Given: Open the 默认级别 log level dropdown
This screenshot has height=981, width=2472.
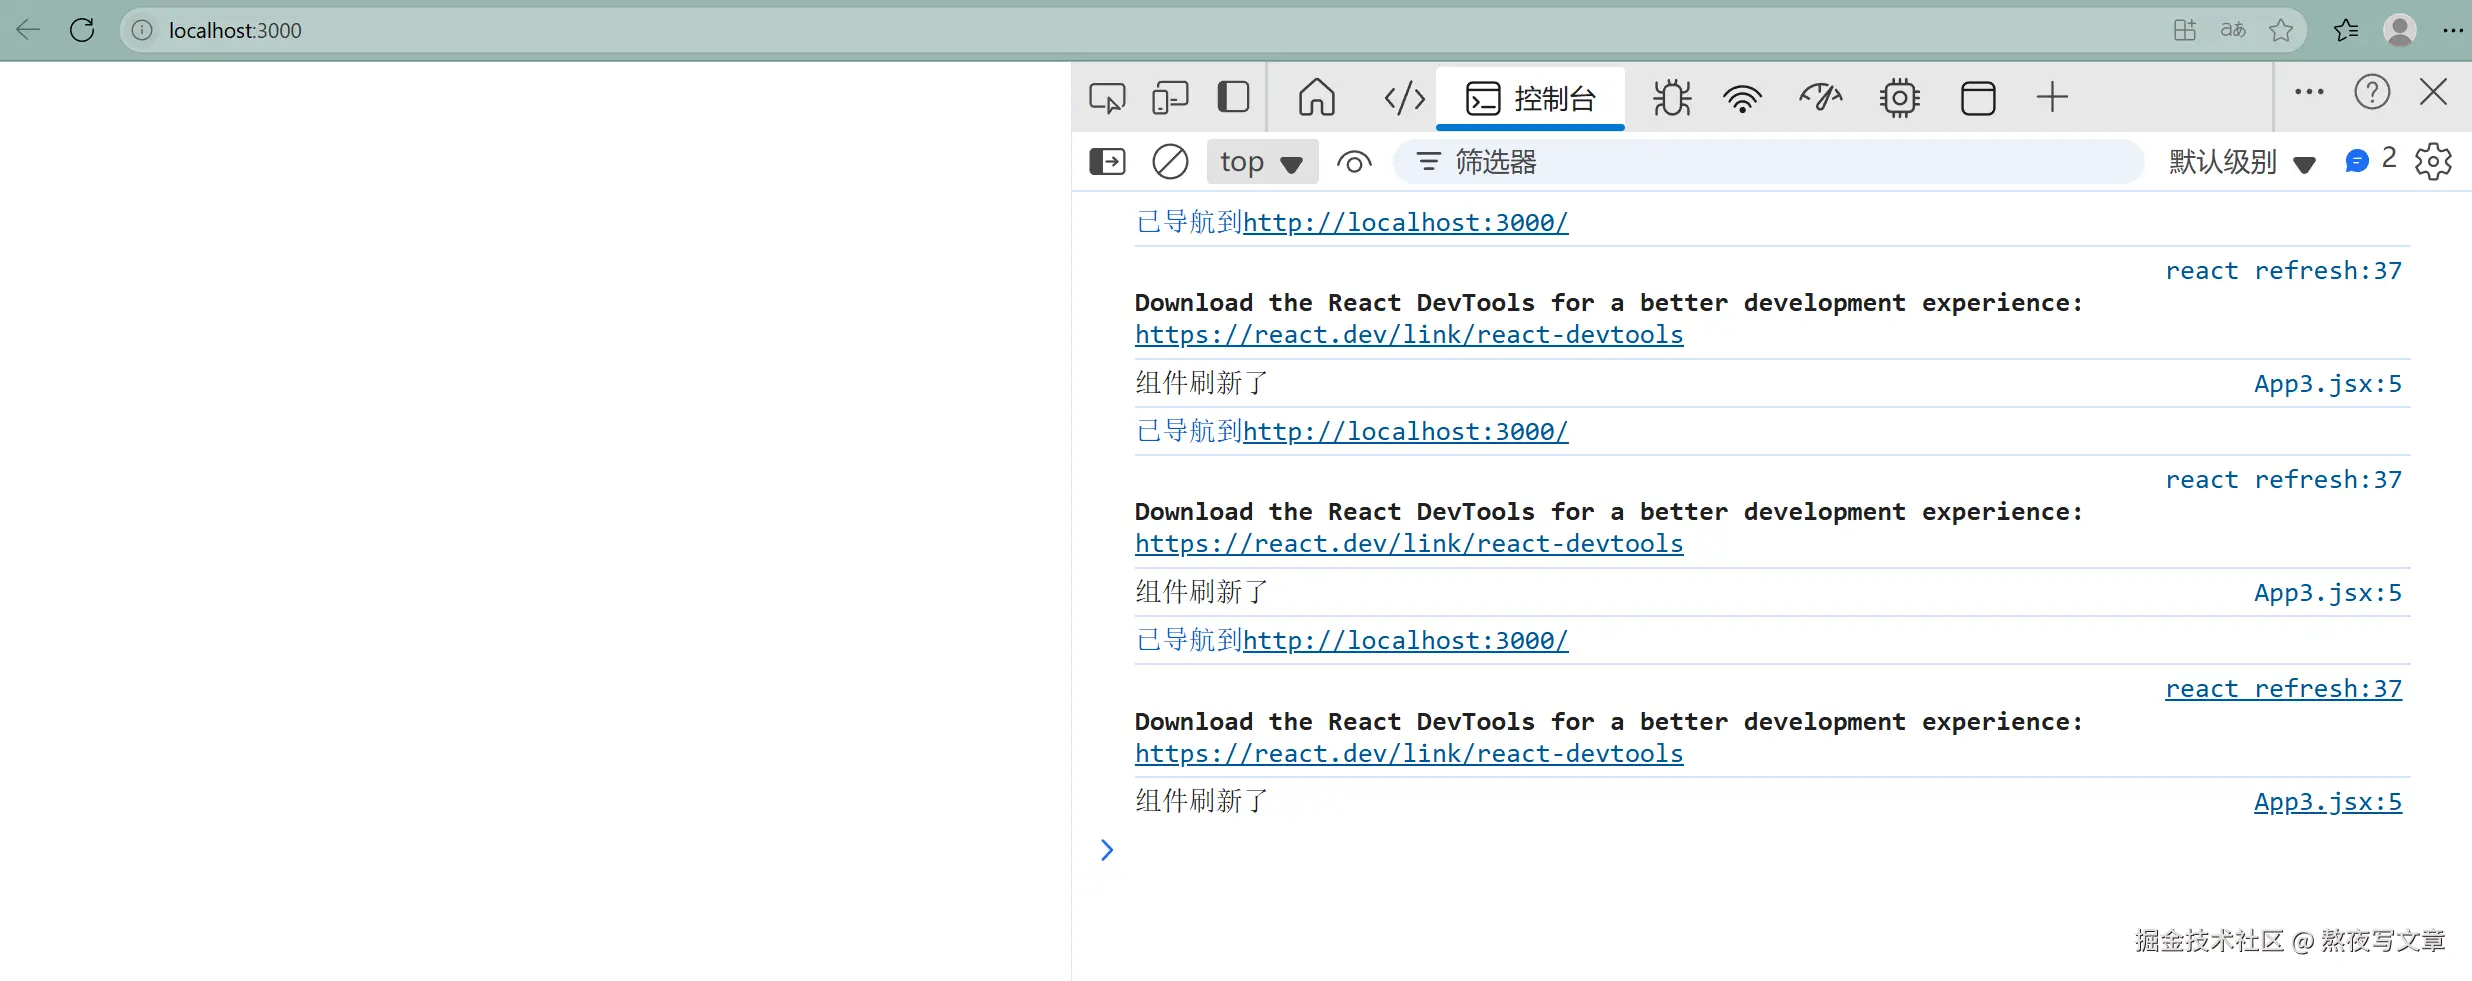Looking at the screenshot, I should [x=2242, y=161].
